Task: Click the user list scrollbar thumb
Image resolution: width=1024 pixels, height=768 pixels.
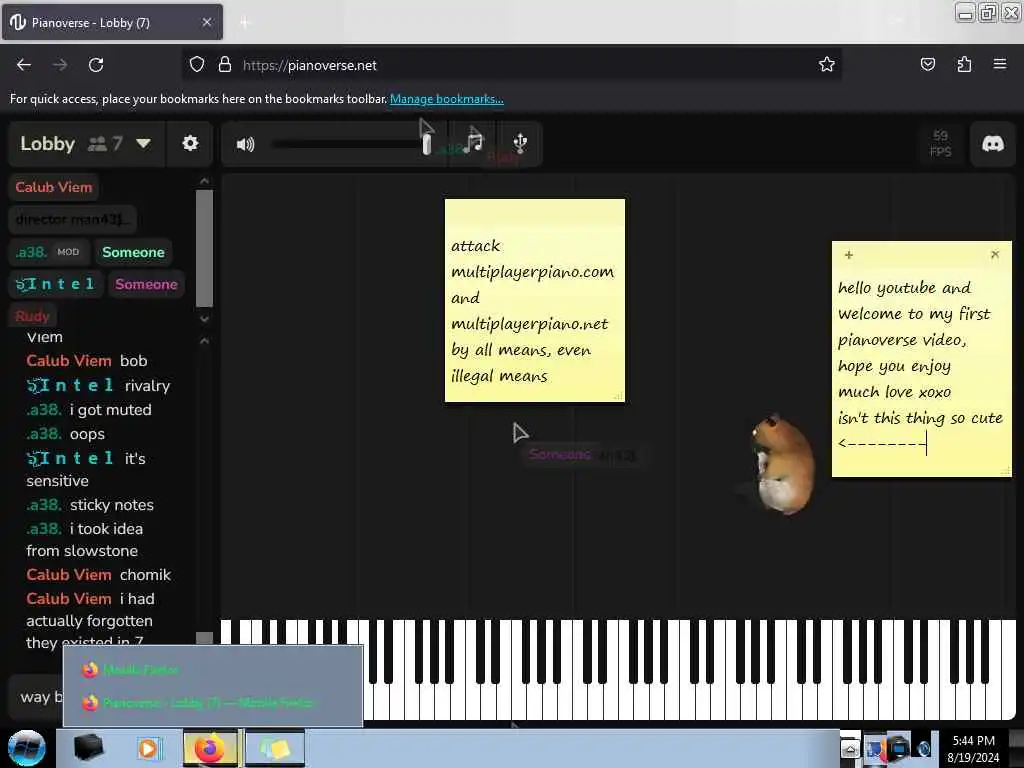Action: [204, 248]
